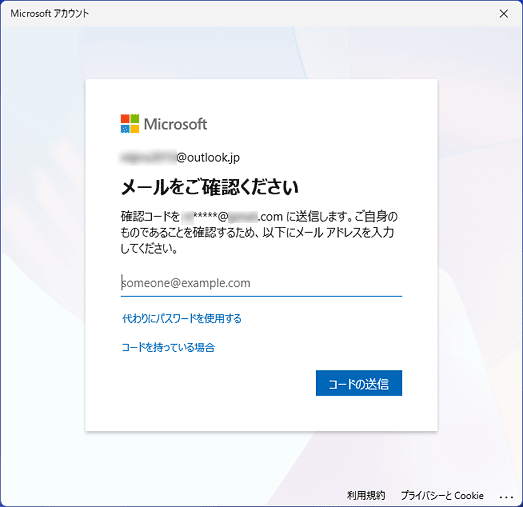
Task: Open the プライバシーと Cookie link
Action: click(442, 495)
